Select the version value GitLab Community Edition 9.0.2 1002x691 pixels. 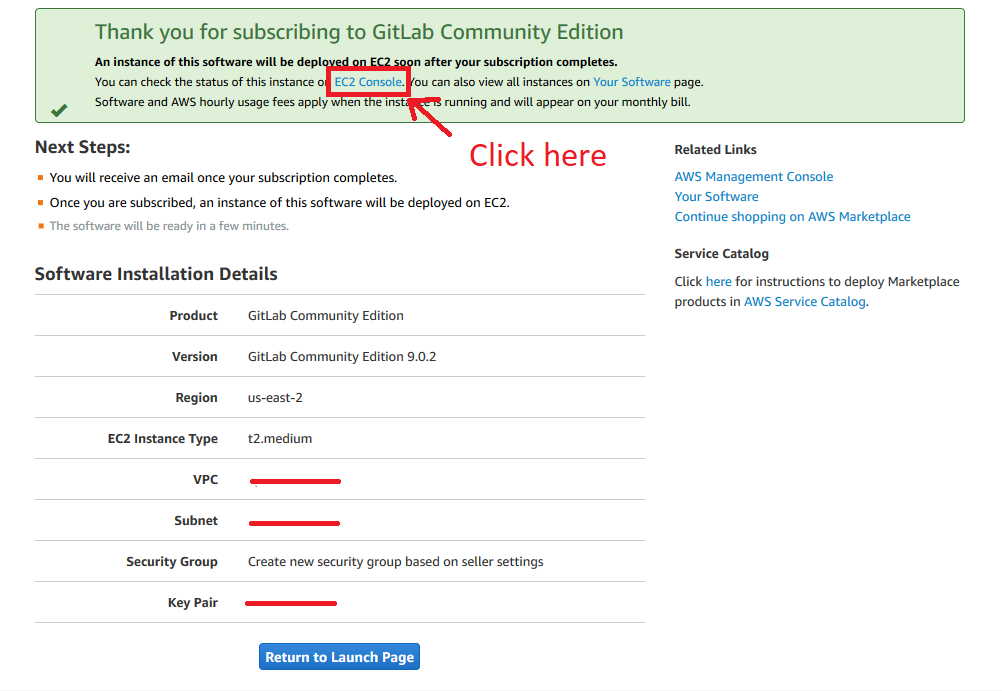(x=342, y=357)
